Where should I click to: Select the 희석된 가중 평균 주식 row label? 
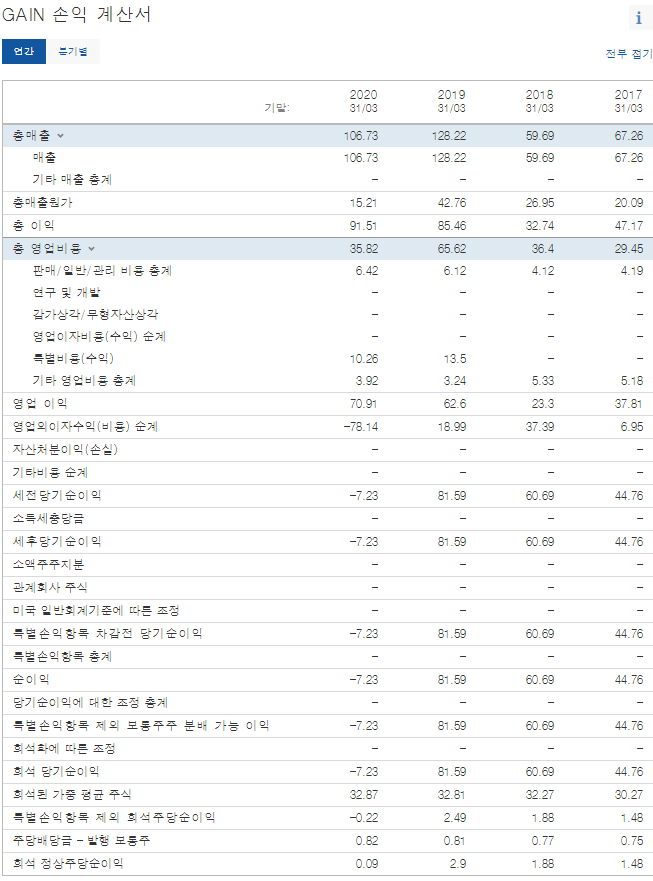[72, 794]
